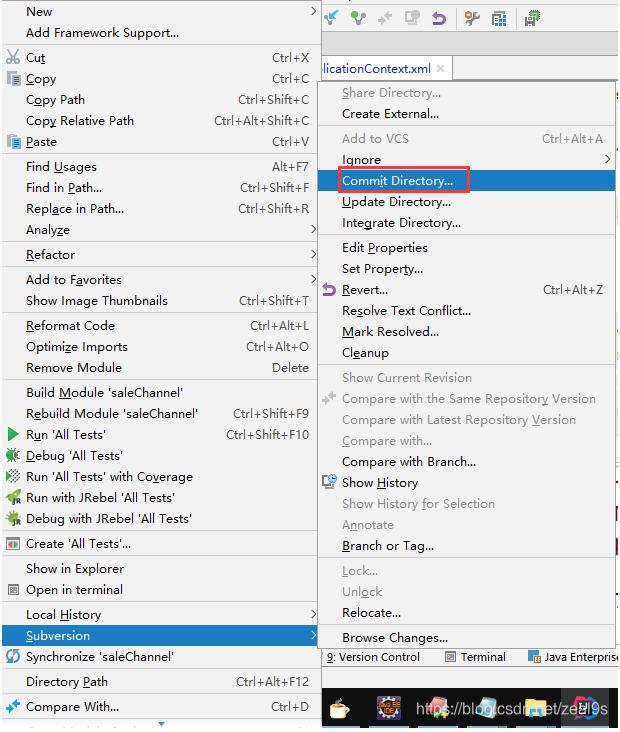Click the Cut scissors icon
Viewport: 620px width, 732px height.
click(x=13, y=58)
